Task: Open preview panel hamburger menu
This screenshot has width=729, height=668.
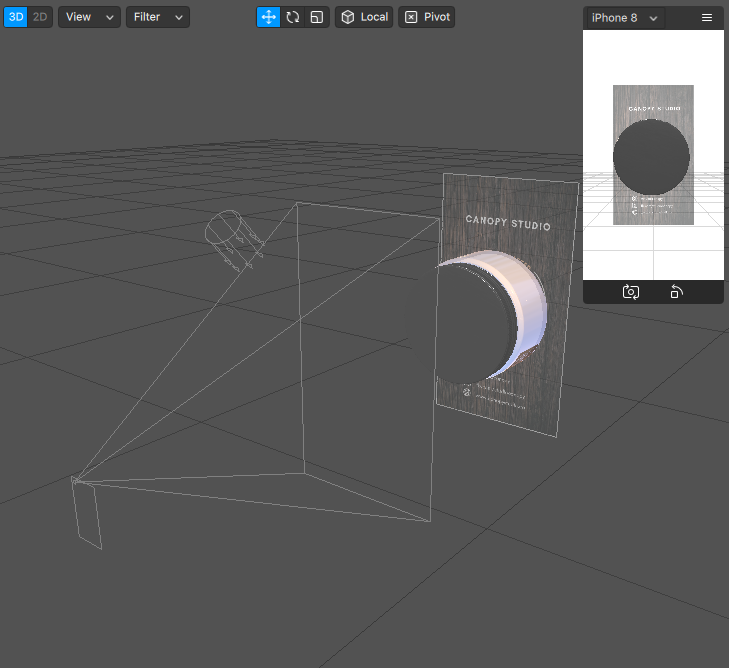Action: point(707,18)
